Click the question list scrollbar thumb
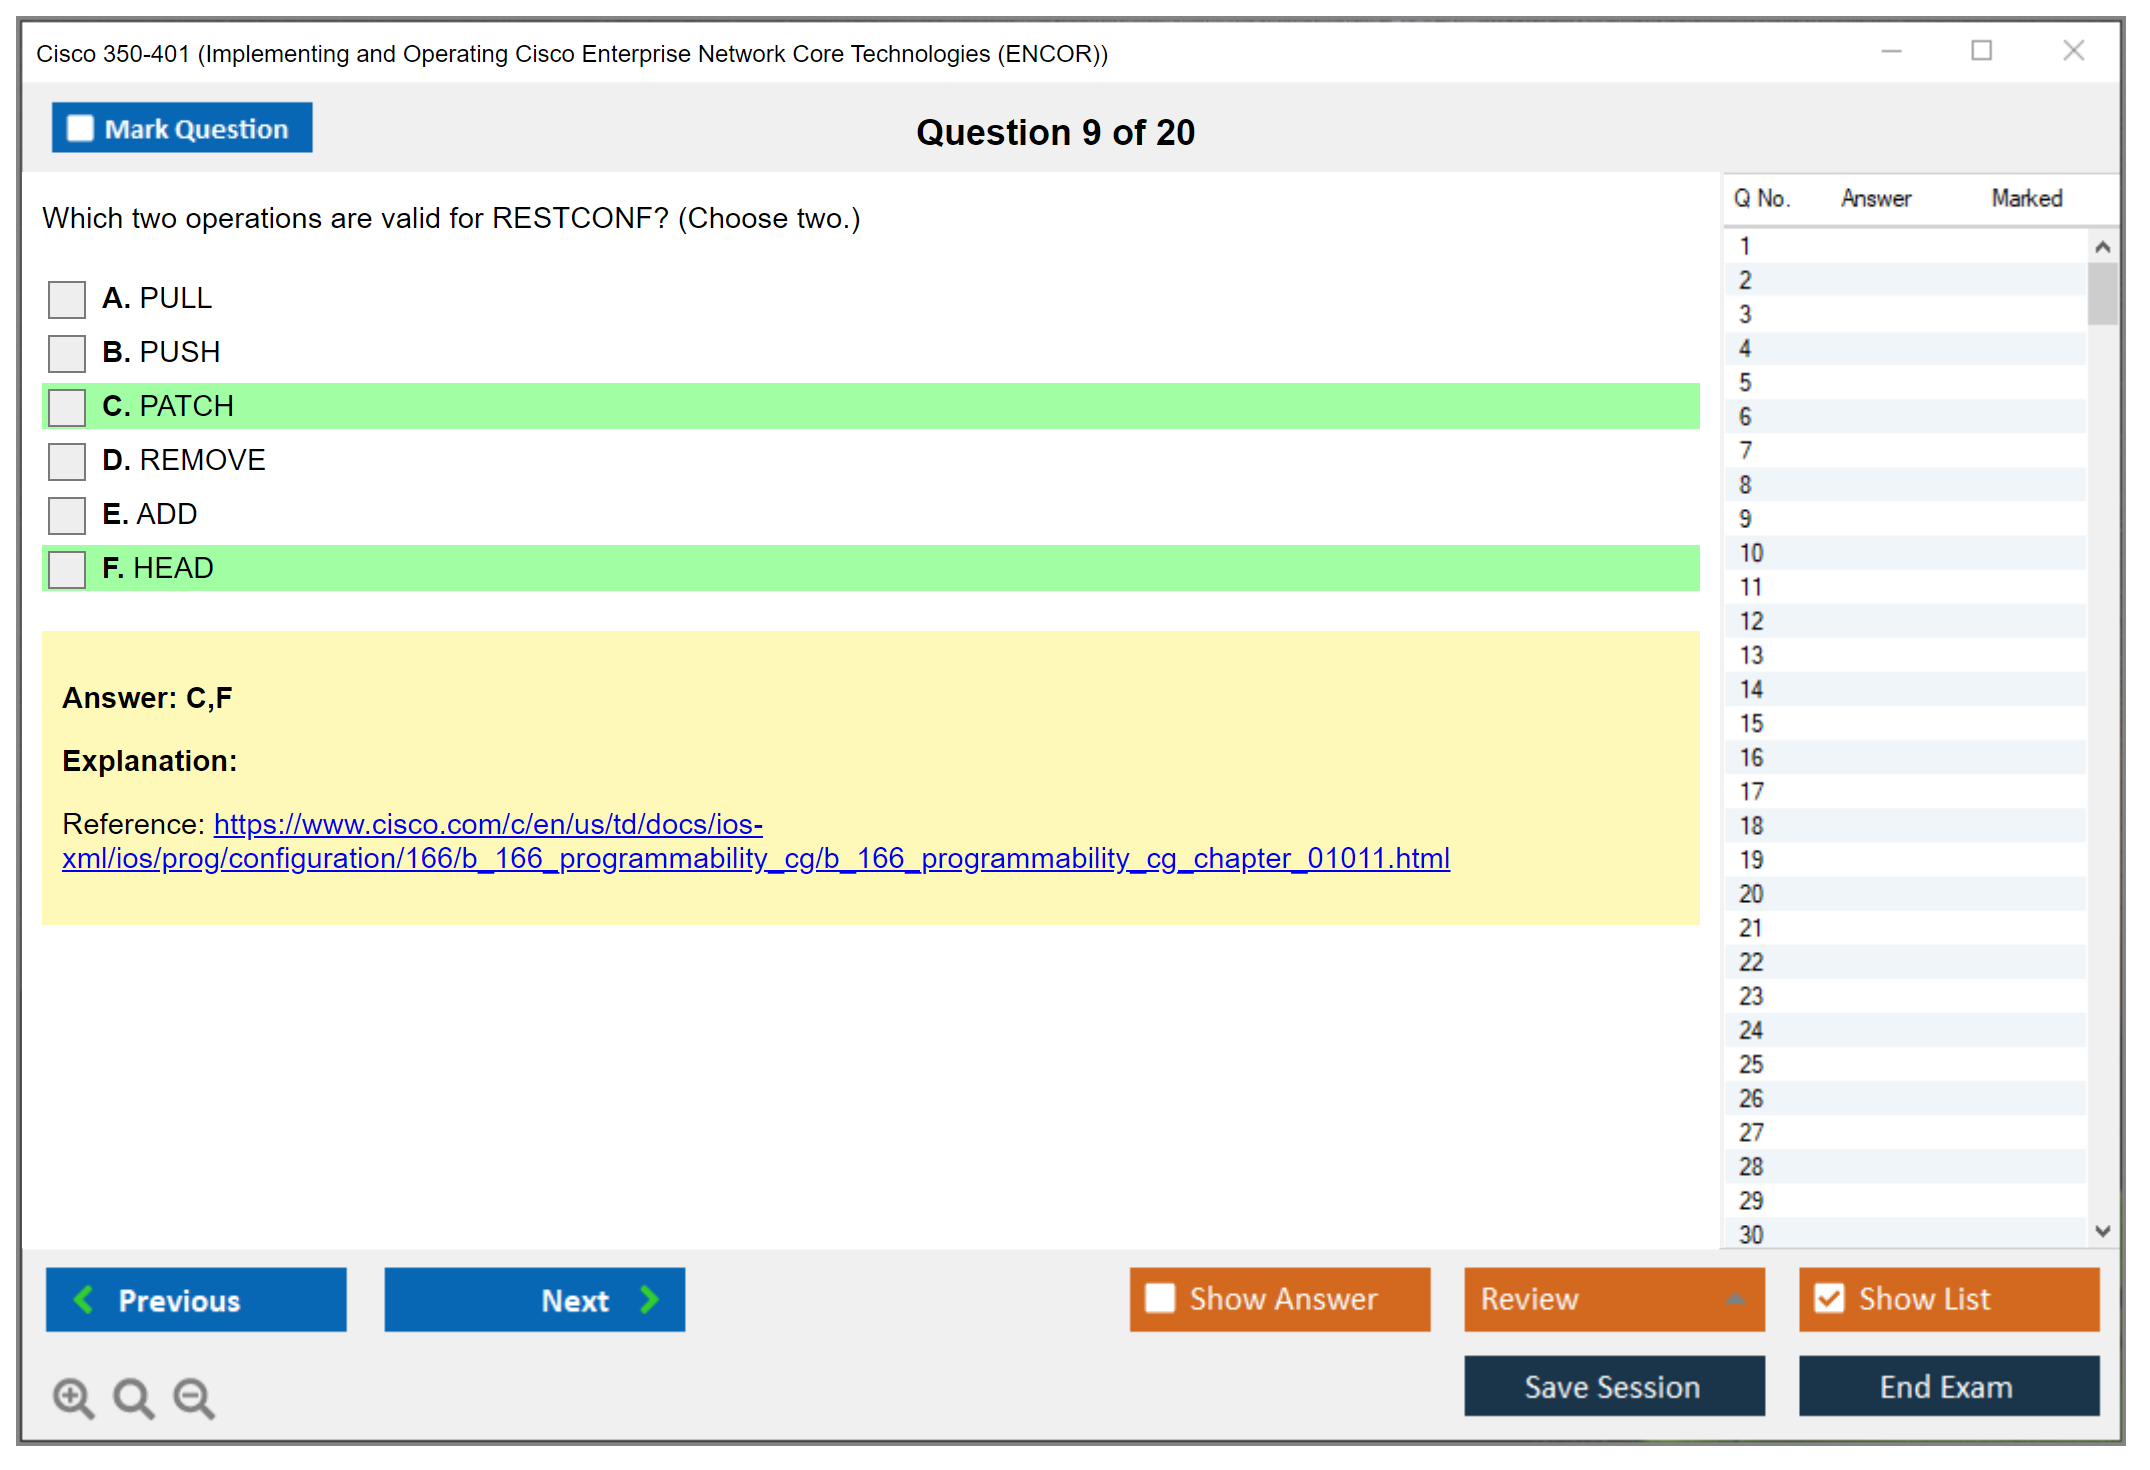This screenshot has height=1470, width=2150. point(2102,293)
